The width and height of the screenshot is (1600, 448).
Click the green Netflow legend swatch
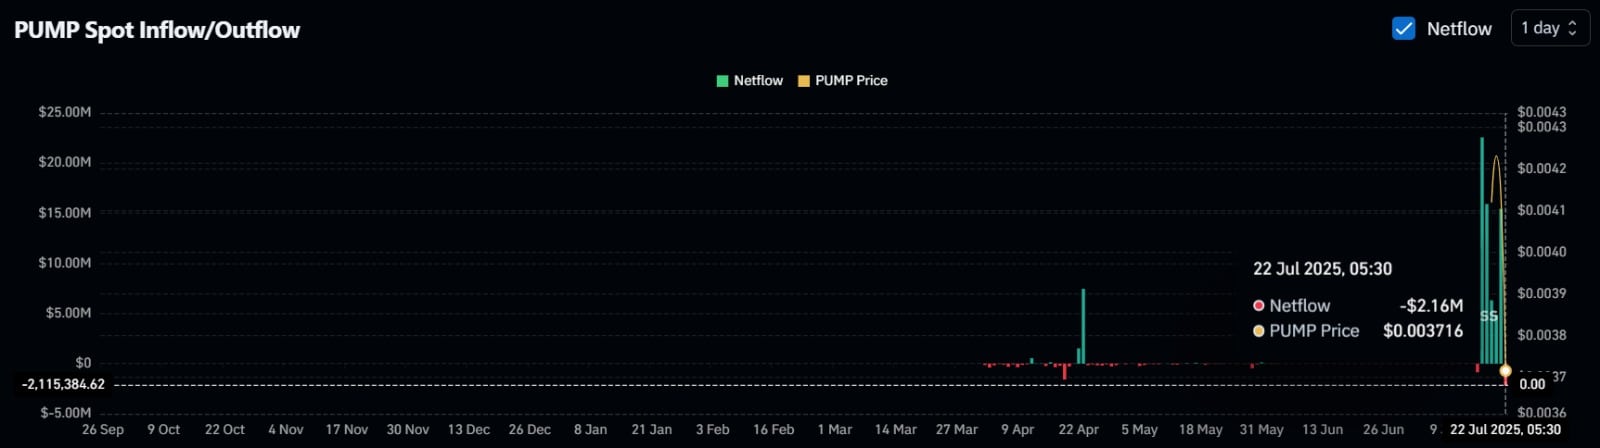[x=722, y=81]
